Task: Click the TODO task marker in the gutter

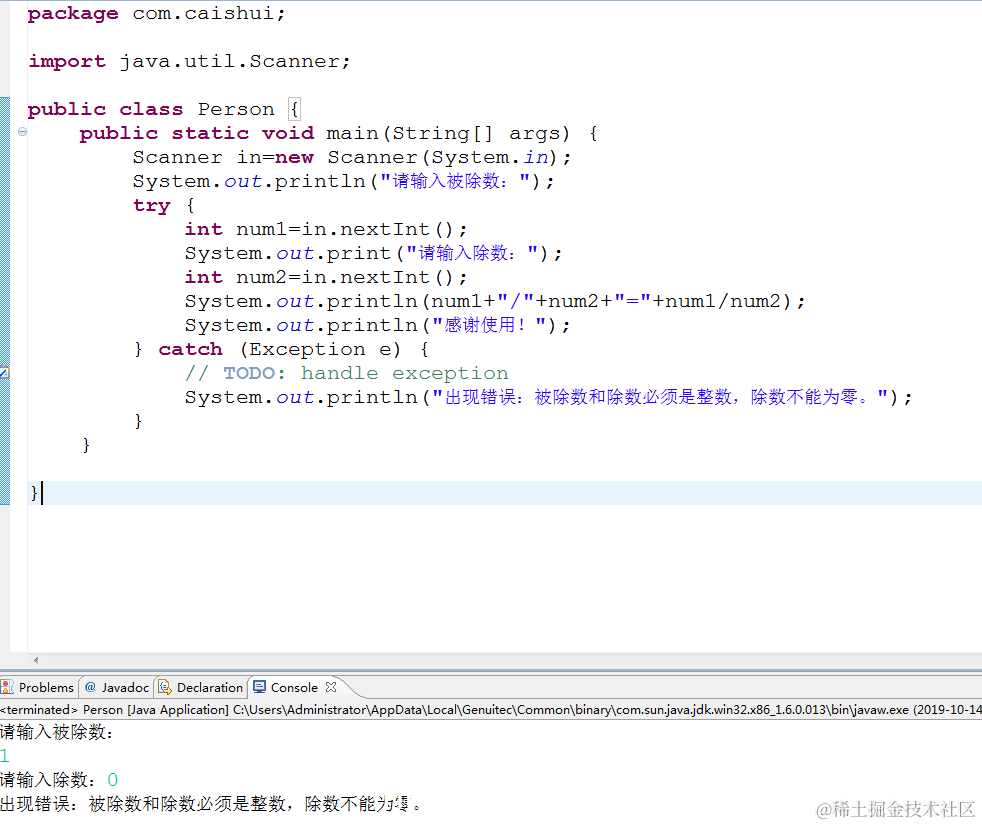Action: [x=4, y=373]
